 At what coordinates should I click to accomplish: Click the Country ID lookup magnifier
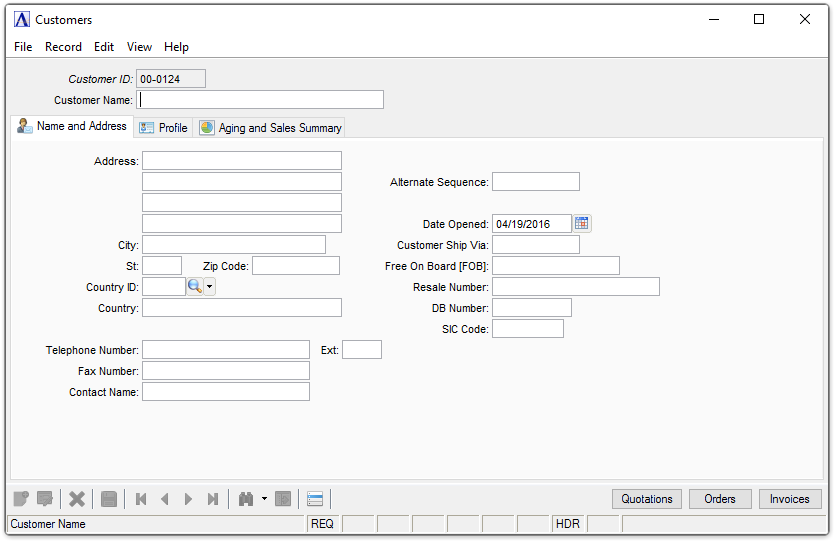(x=195, y=287)
